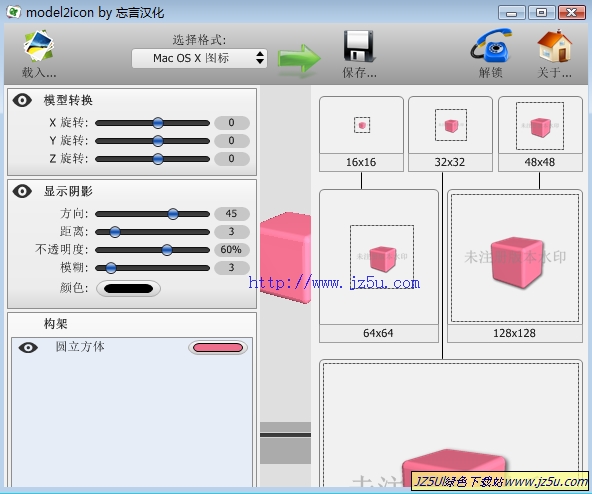Click the telephone 解锁 unlock icon
Image resolution: width=592 pixels, height=494 pixels.
(491, 46)
